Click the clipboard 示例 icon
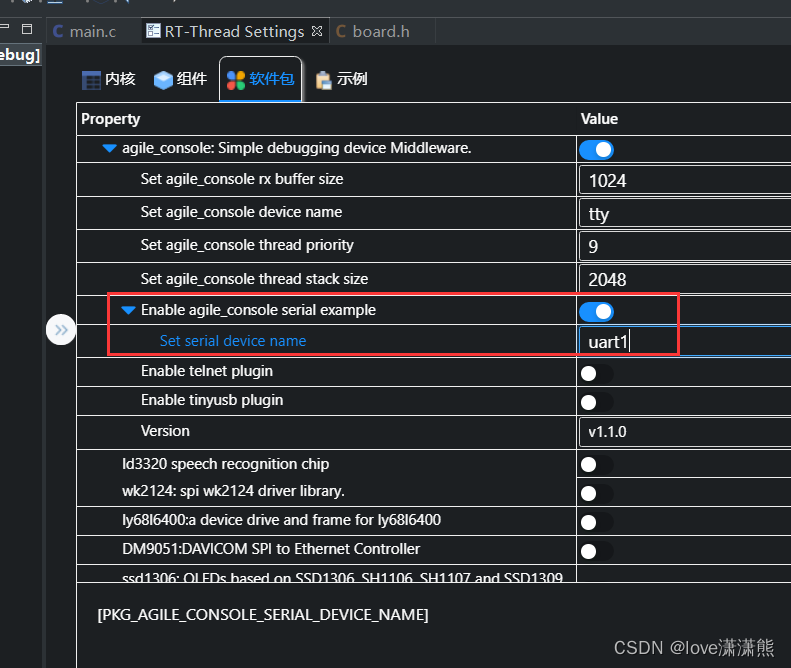 [323, 80]
